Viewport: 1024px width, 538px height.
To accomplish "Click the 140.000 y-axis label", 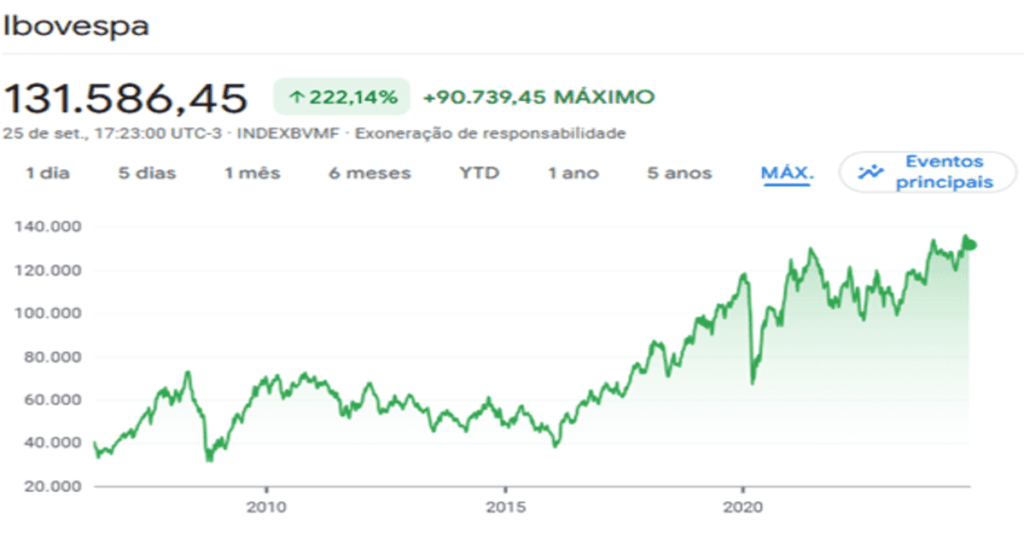I will 48,227.
